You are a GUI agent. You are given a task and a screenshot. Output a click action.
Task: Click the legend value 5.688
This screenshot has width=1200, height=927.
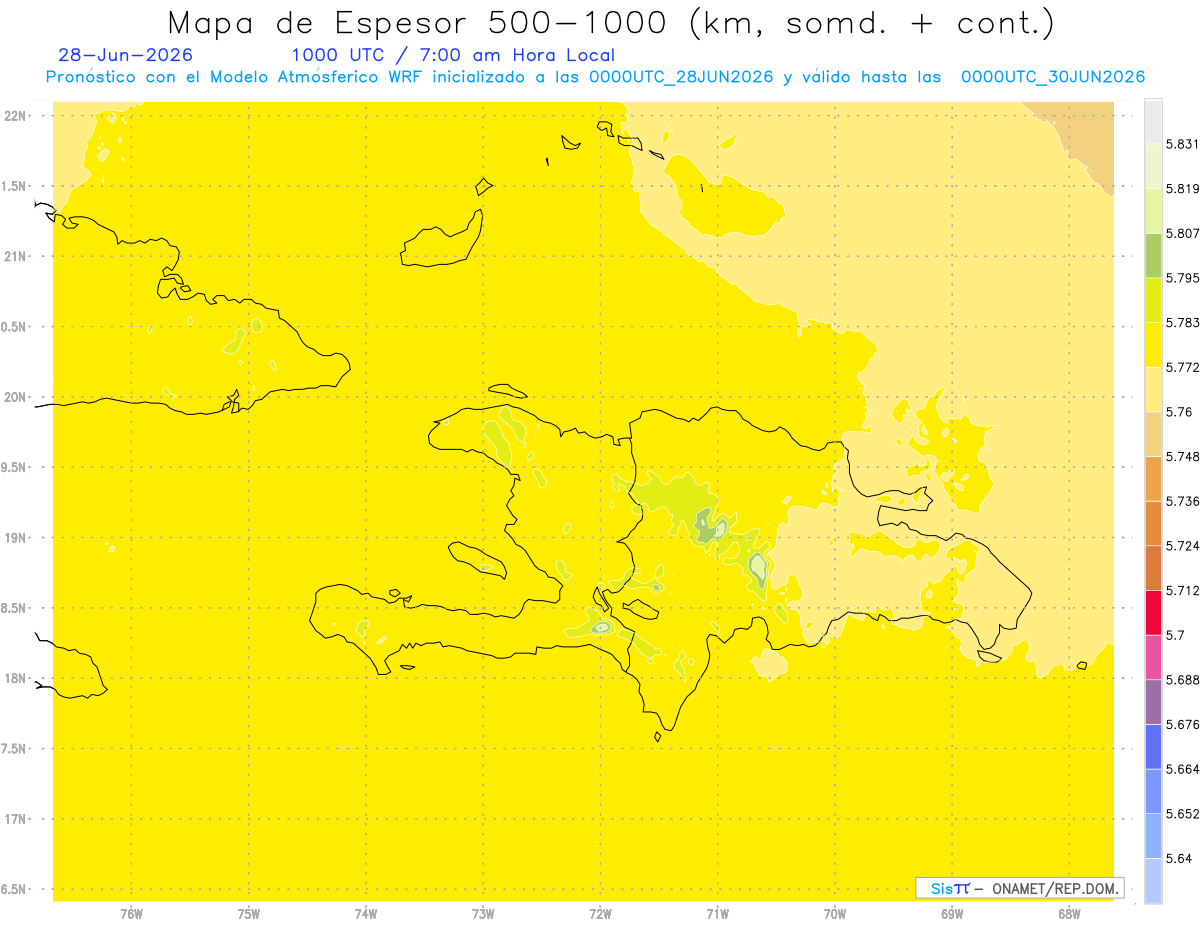point(1183,680)
